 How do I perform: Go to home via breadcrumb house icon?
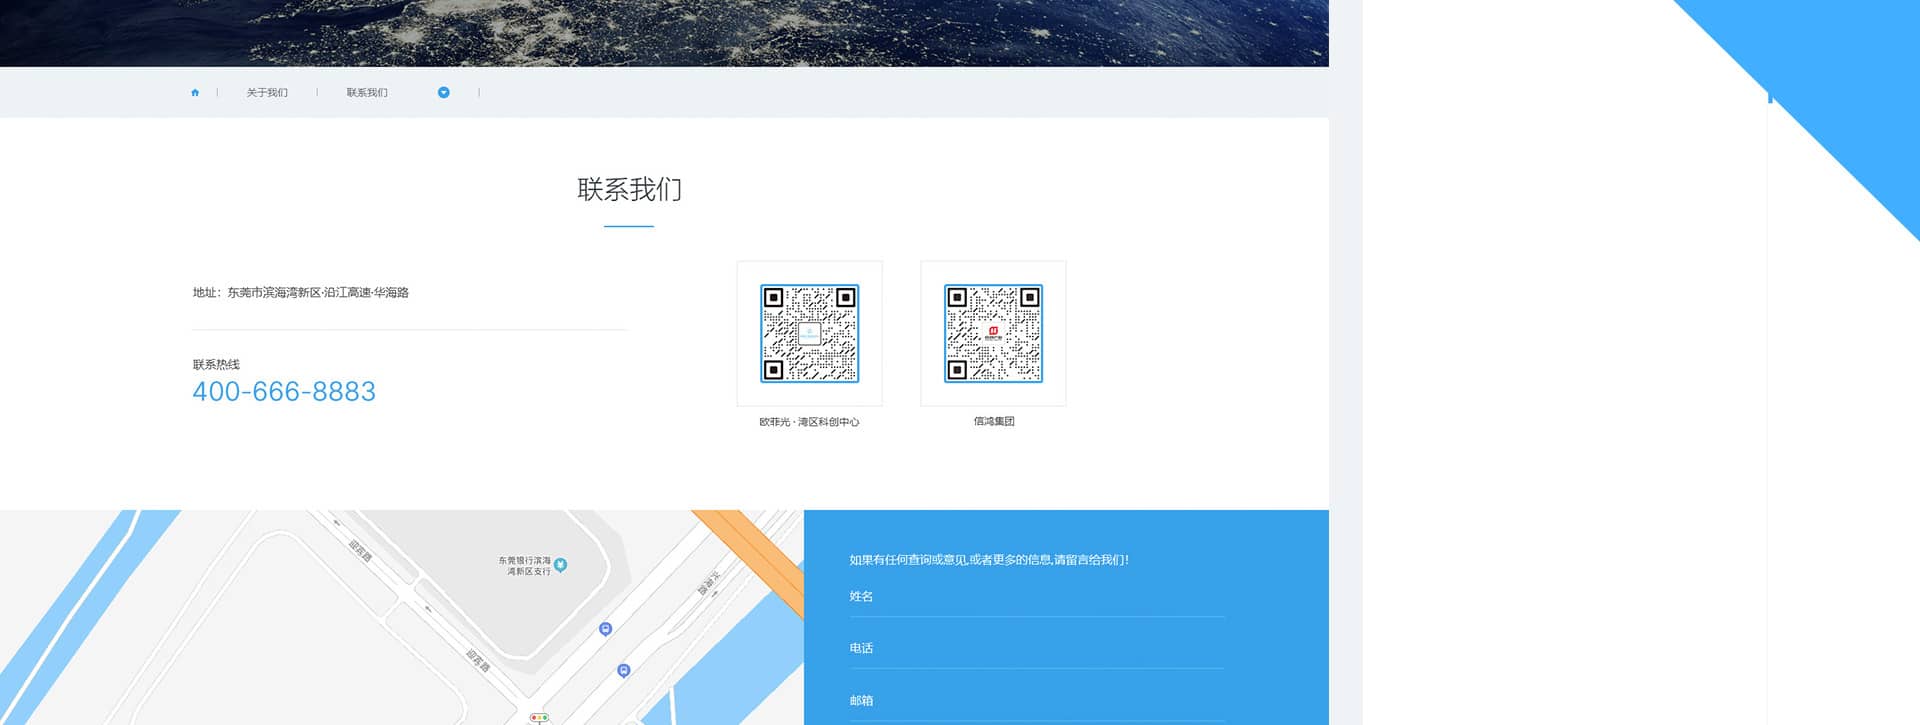(195, 93)
